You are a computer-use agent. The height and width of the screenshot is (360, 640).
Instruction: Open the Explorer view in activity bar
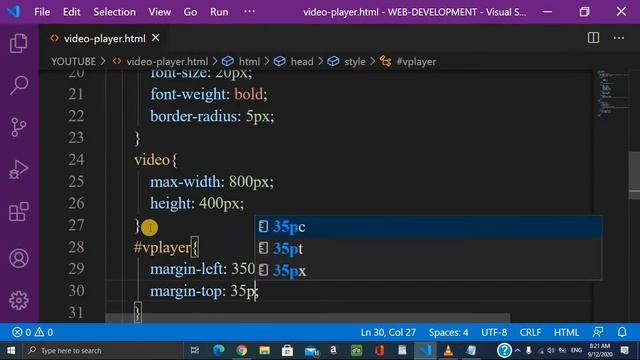19,43
